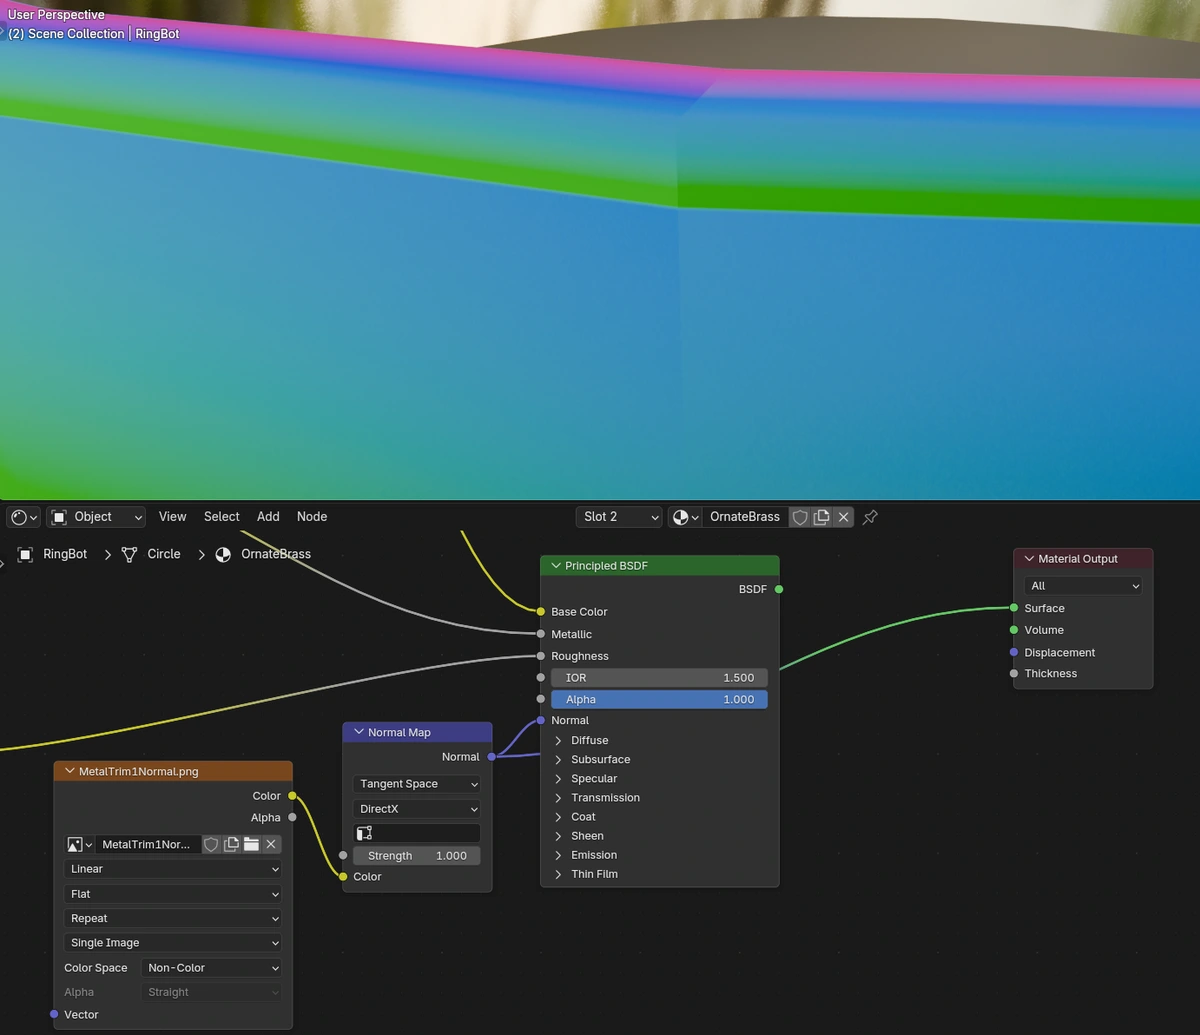The height and width of the screenshot is (1035, 1200).
Task: Change the Tangent Space dropdown
Action: [416, 784]
